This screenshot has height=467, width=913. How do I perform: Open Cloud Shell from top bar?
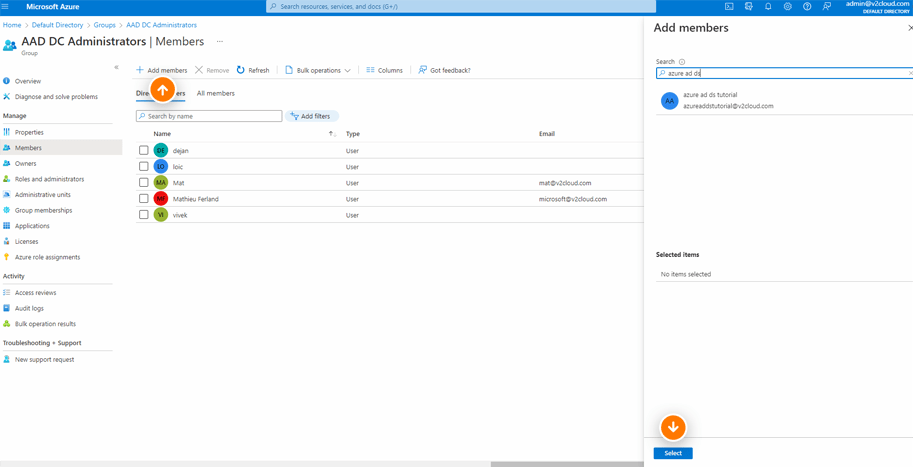click(x=728, y=6)
